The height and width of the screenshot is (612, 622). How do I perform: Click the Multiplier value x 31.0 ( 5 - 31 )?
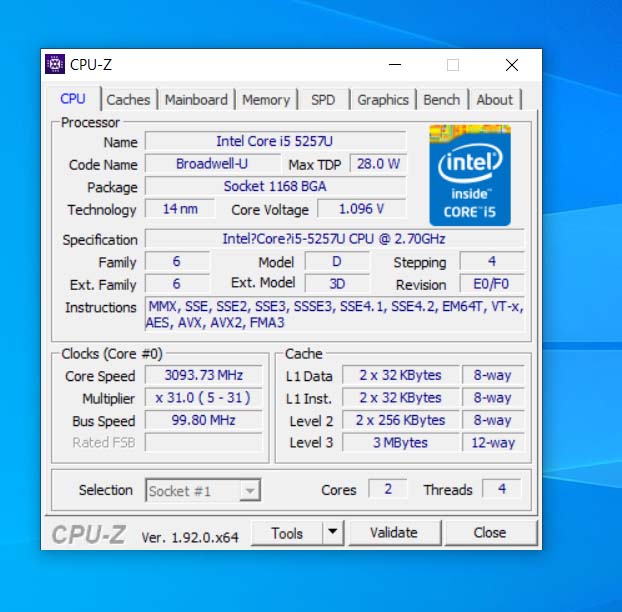[x=203, y=397]
